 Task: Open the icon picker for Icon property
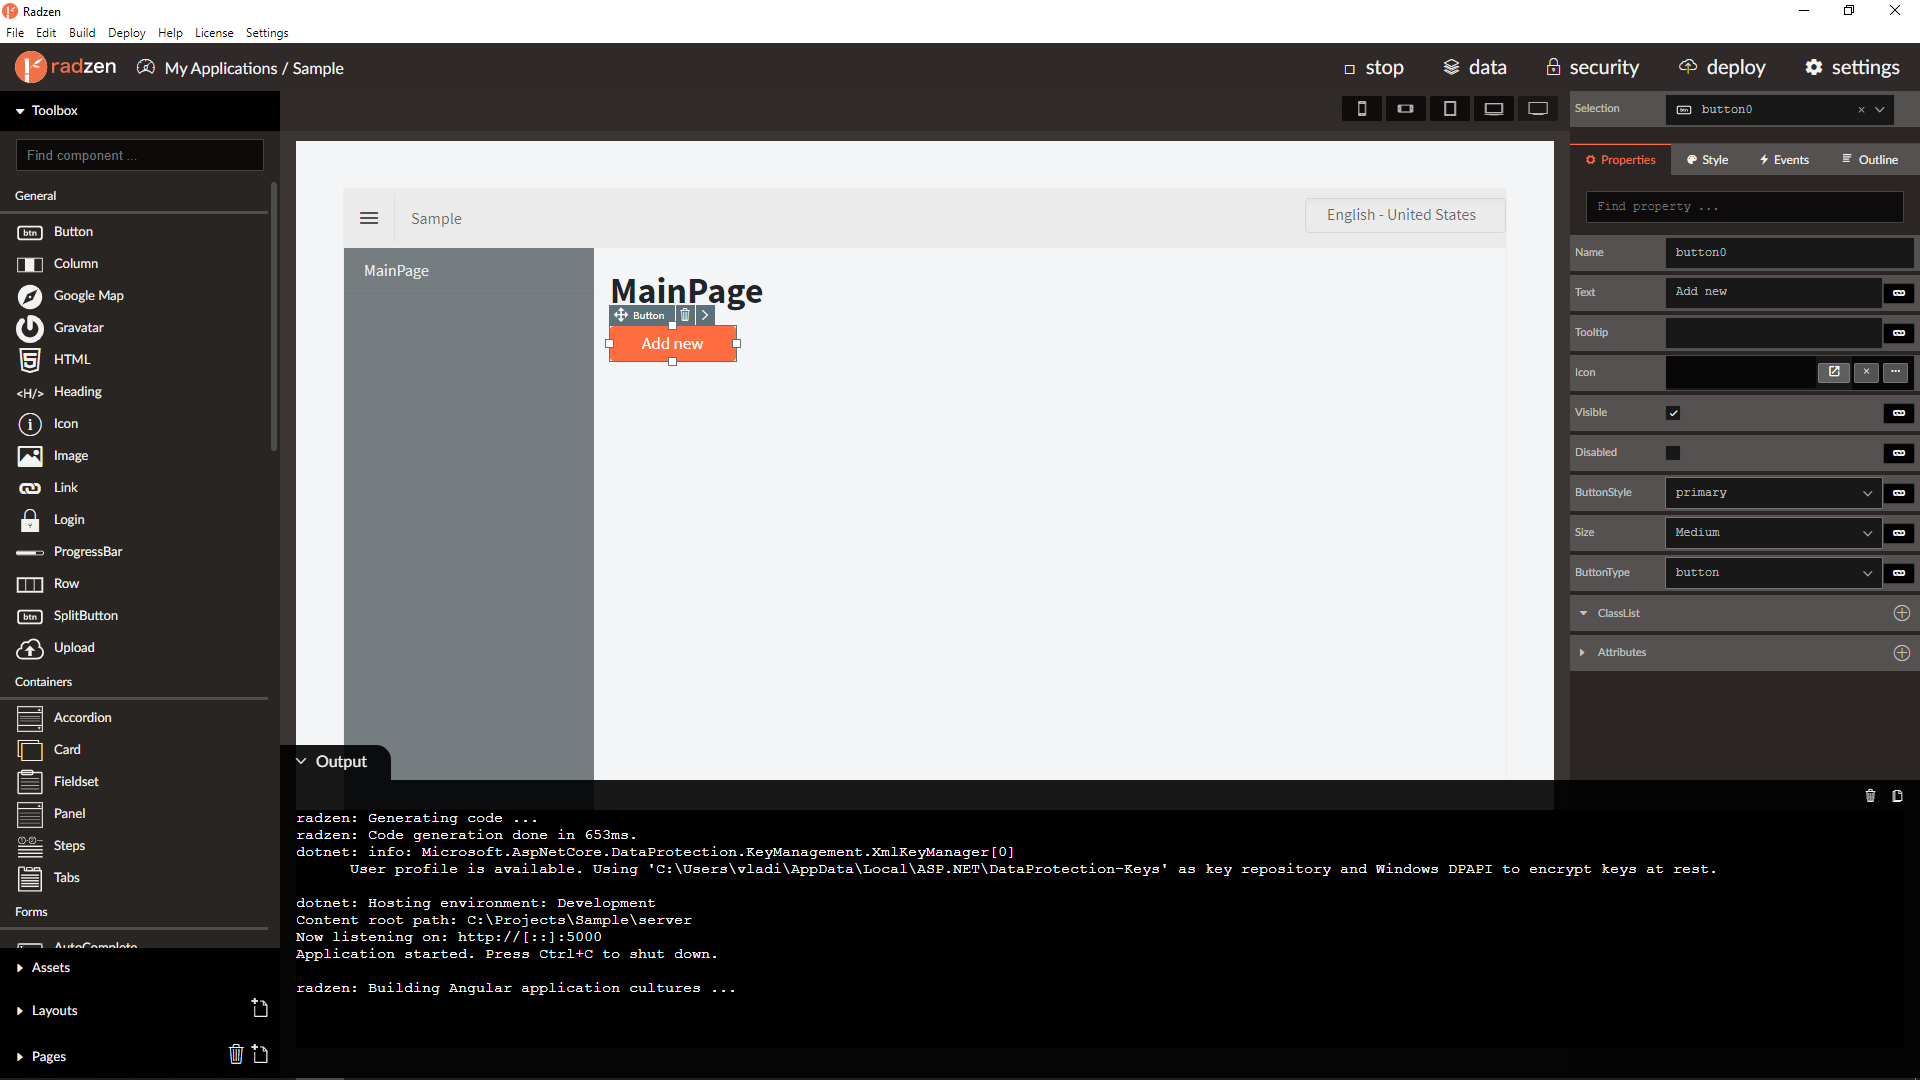click(1834, 372)
